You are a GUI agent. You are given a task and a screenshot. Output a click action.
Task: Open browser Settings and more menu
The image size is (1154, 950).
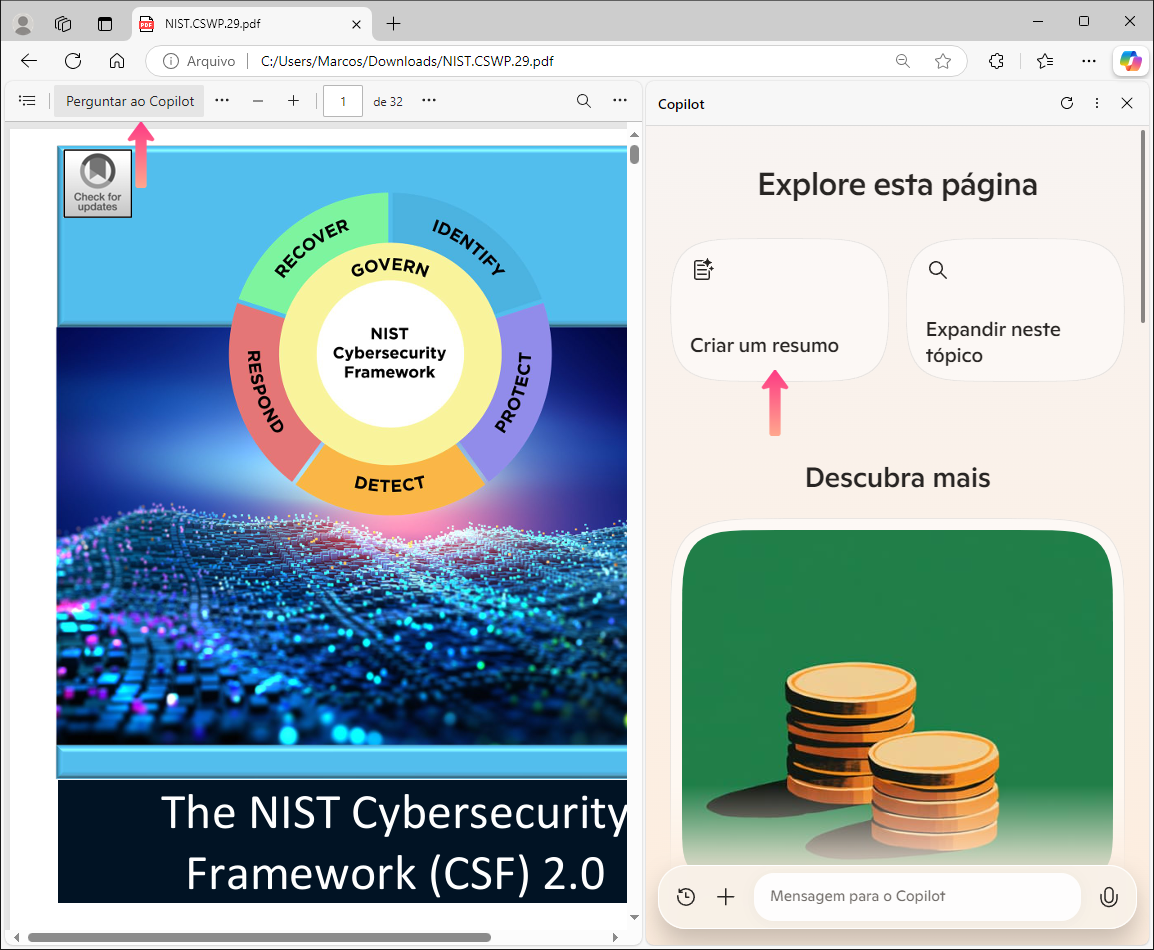tap(1089, 61)
